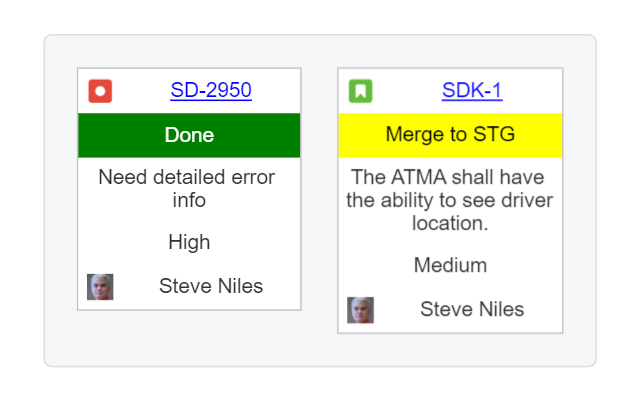Click blank header space right of SDK-1 link
This screenshot has height=406, width=630.
(535, 91)
